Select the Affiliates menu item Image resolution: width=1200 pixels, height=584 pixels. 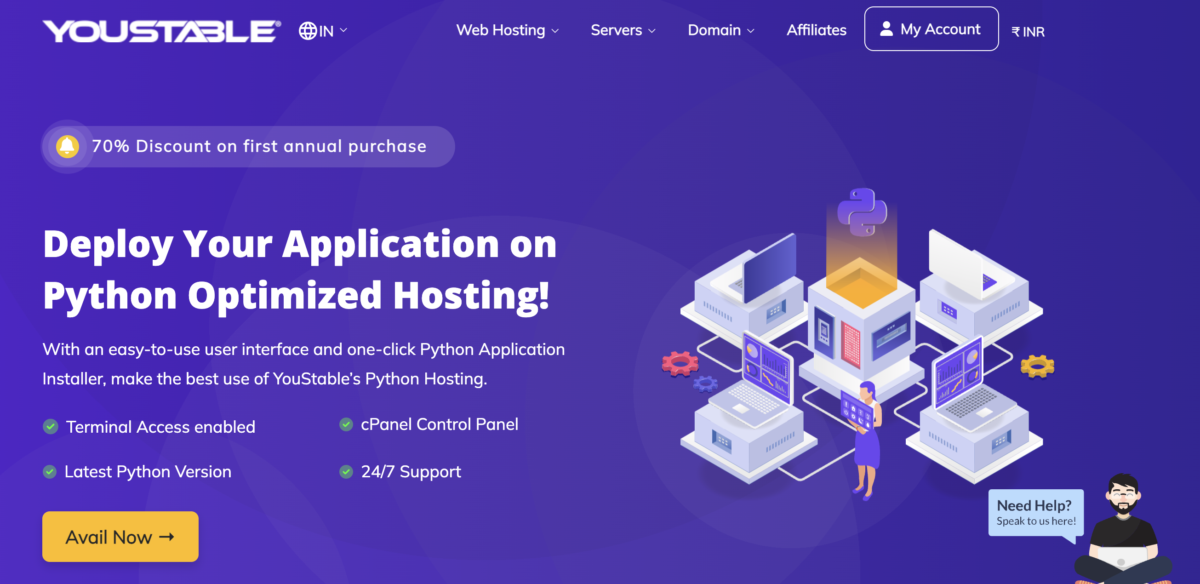point(816,30)
